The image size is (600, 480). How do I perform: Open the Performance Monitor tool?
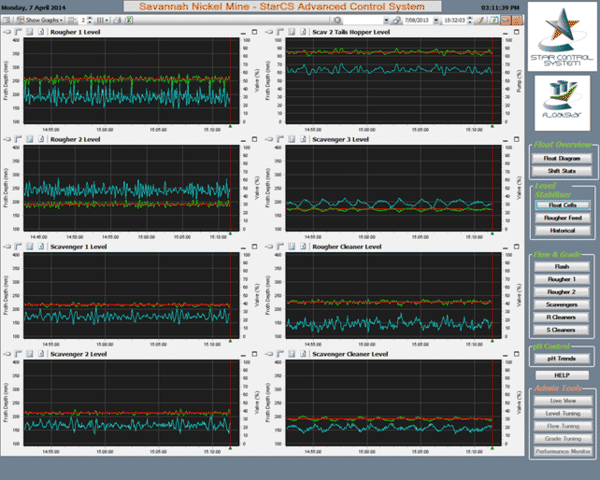point(562,451)
